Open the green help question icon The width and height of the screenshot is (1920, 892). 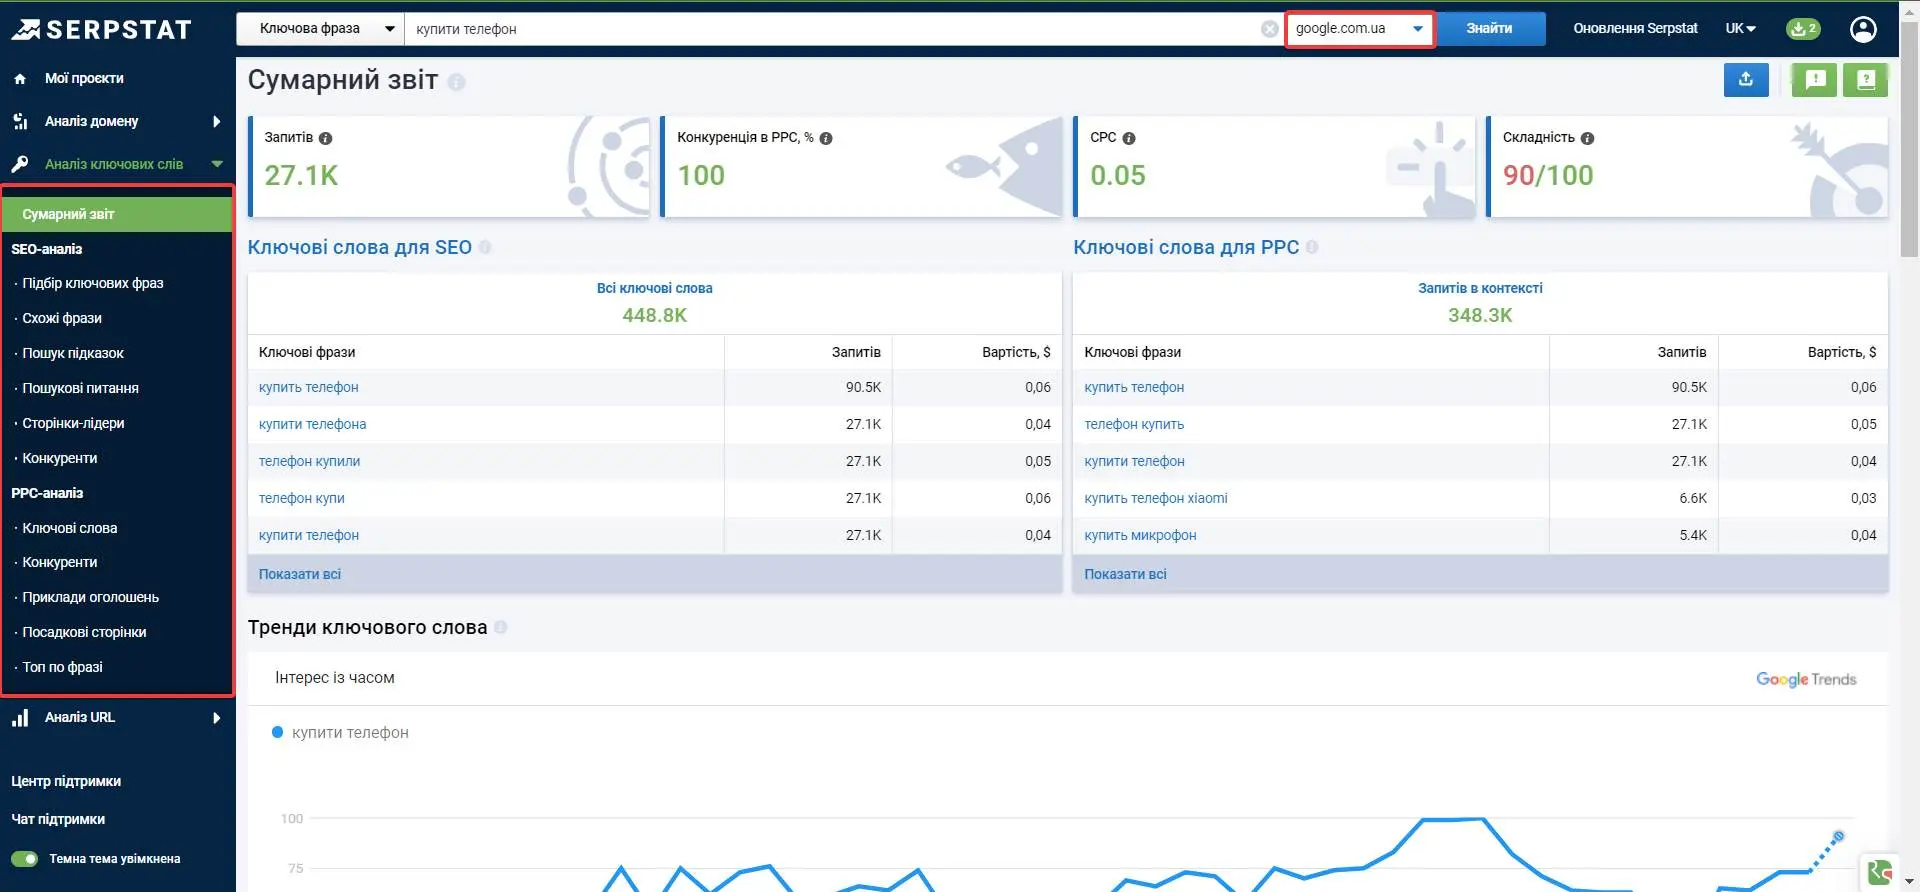(1865, 80)
